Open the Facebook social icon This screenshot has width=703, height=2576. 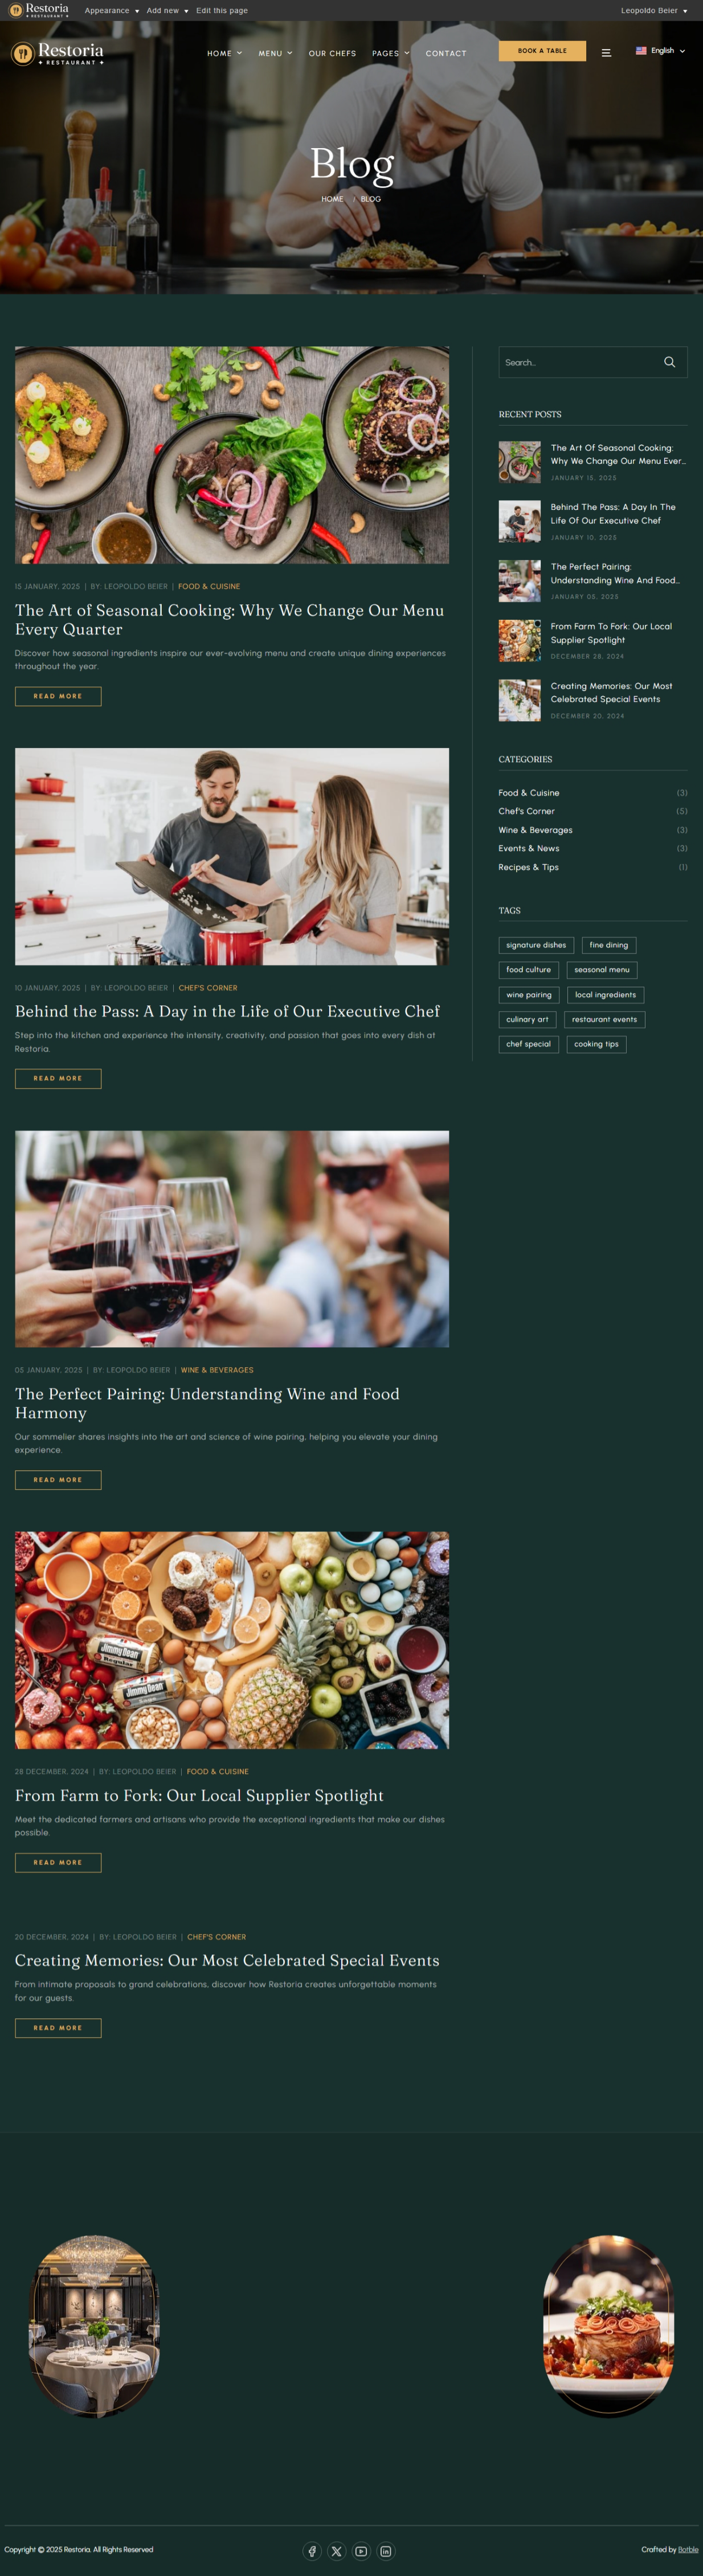[x=312, y=2551]
